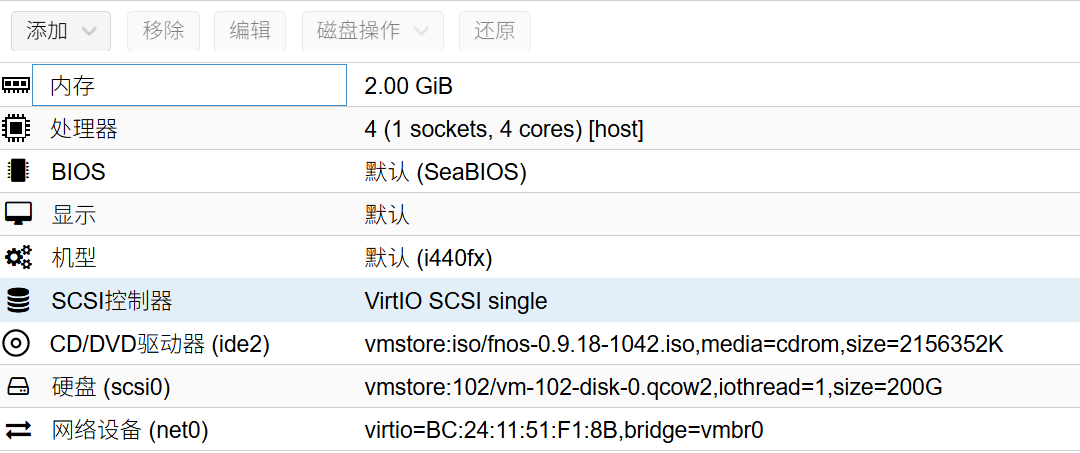This screenshot has width=1080, height=453.
Task: Click the network device arrows icon
Action: [17, 430]
